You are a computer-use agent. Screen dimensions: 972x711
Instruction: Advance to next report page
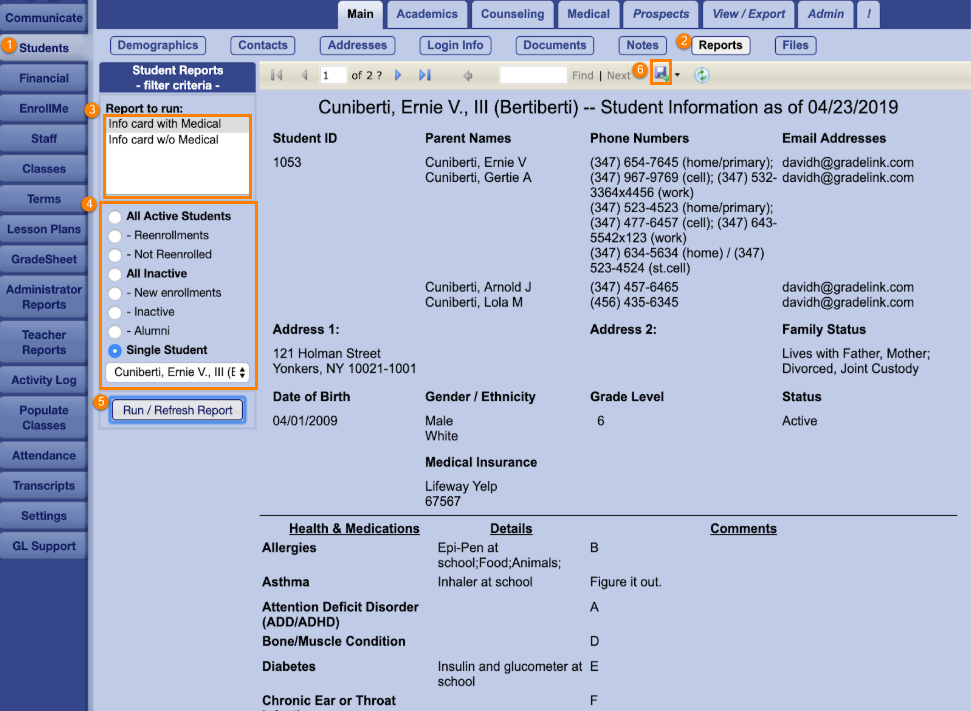pos(398,75)
